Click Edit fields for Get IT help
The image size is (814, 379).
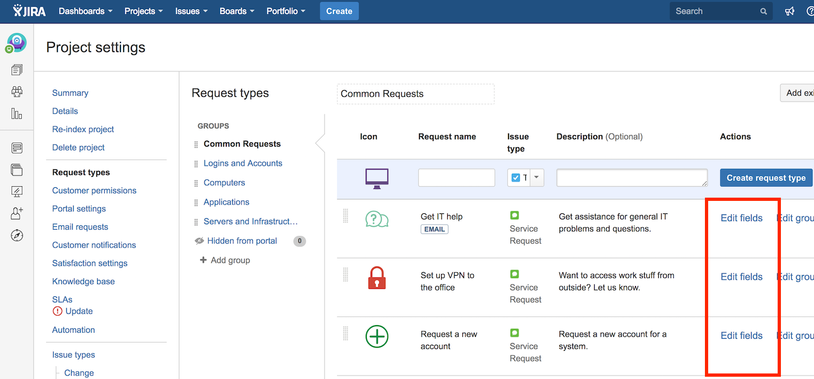coord(741,218)
